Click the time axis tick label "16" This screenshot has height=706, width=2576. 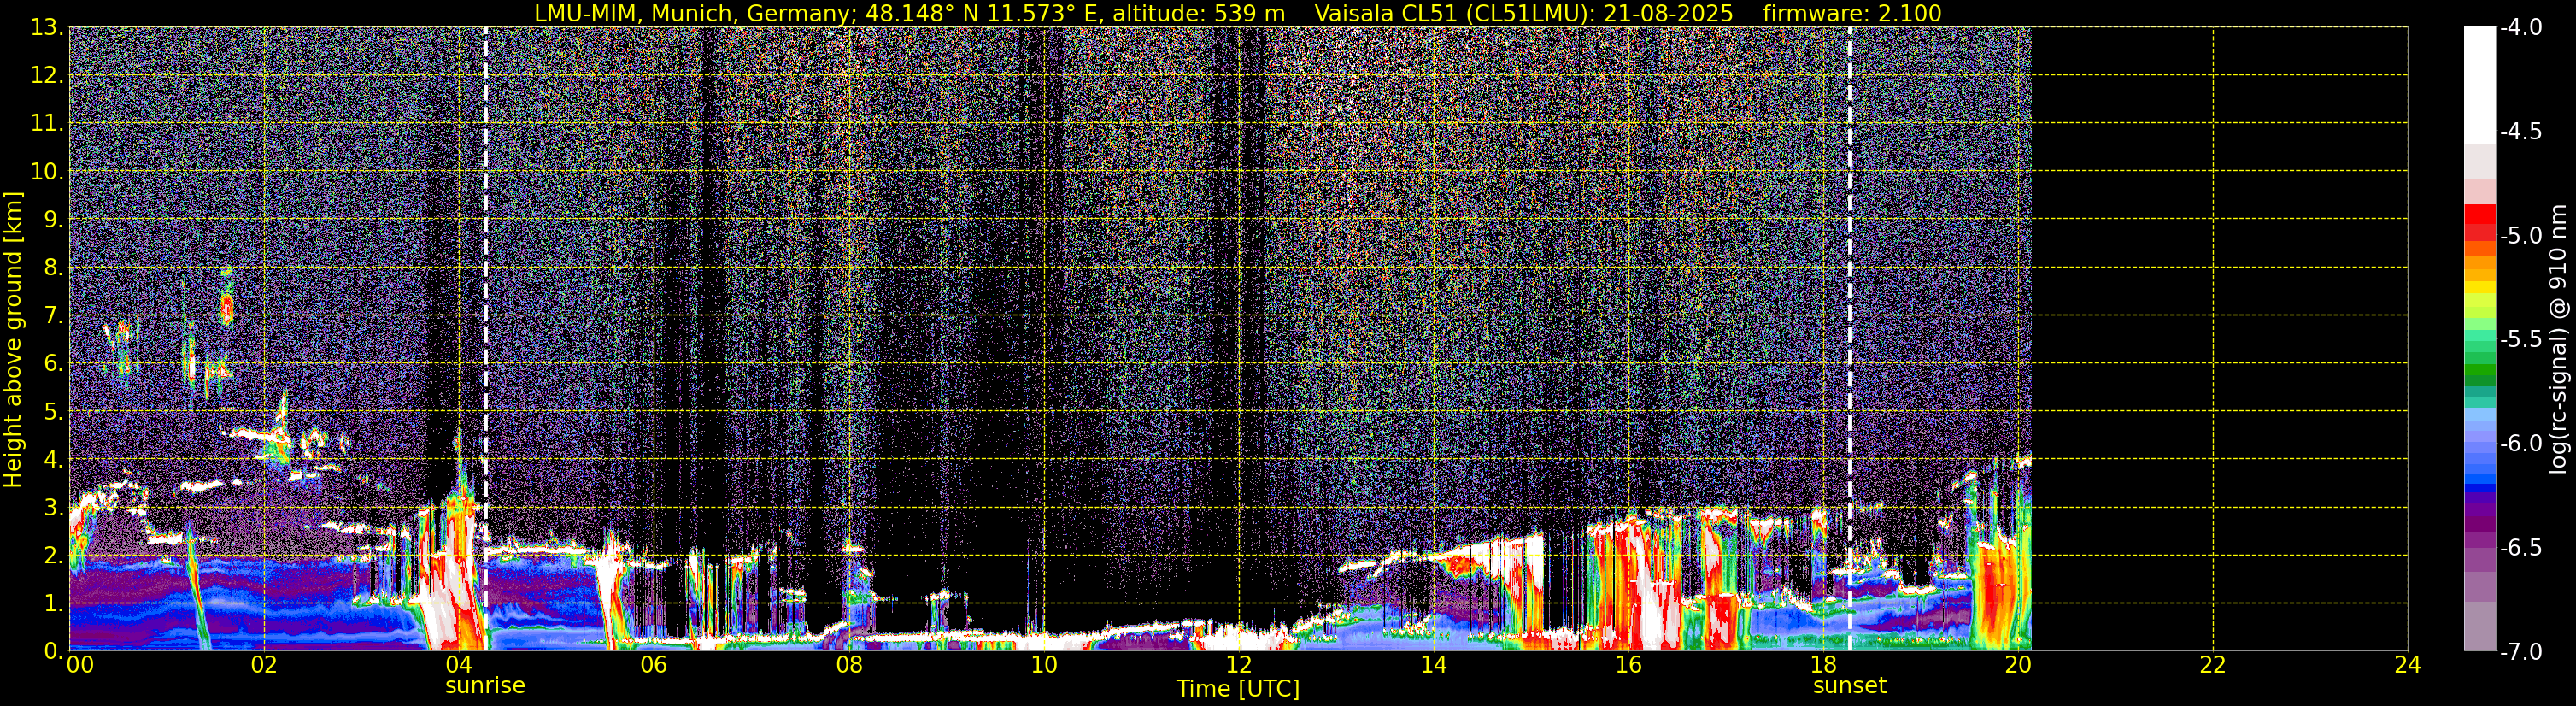pos(1629,666)
